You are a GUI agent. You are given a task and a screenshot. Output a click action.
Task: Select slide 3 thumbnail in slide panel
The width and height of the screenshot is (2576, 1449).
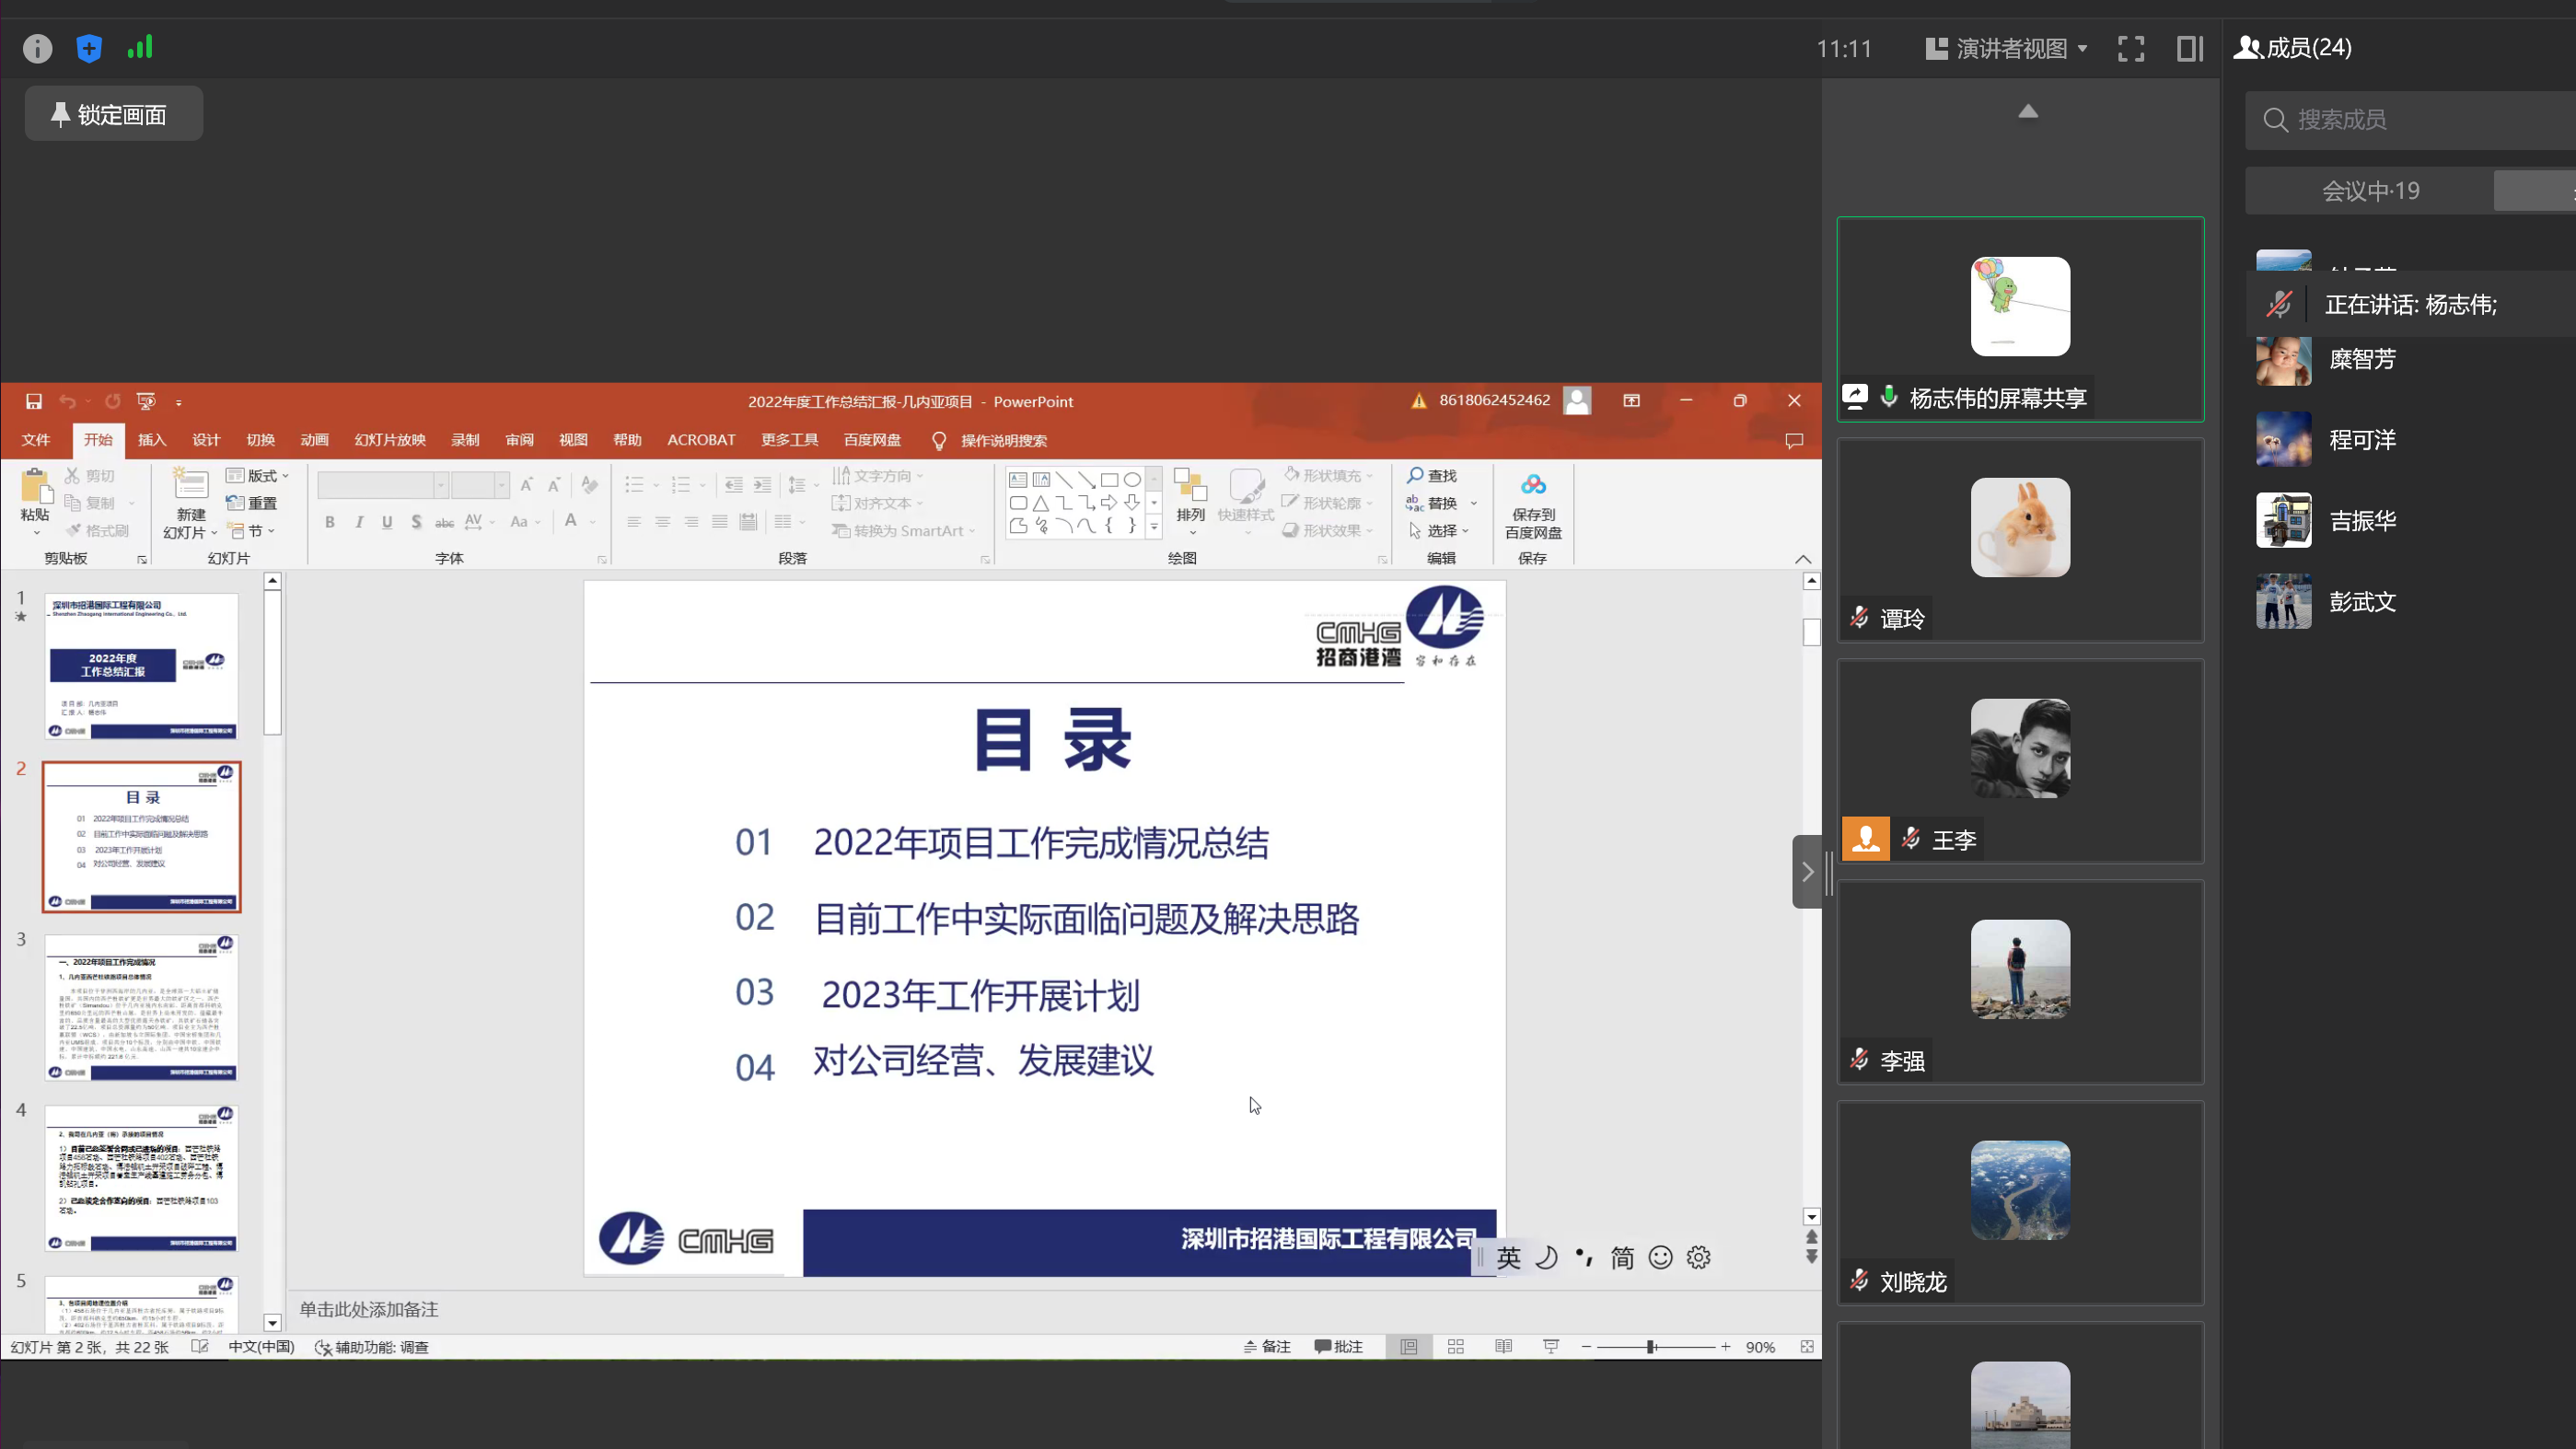click(x=141, y=1007)
